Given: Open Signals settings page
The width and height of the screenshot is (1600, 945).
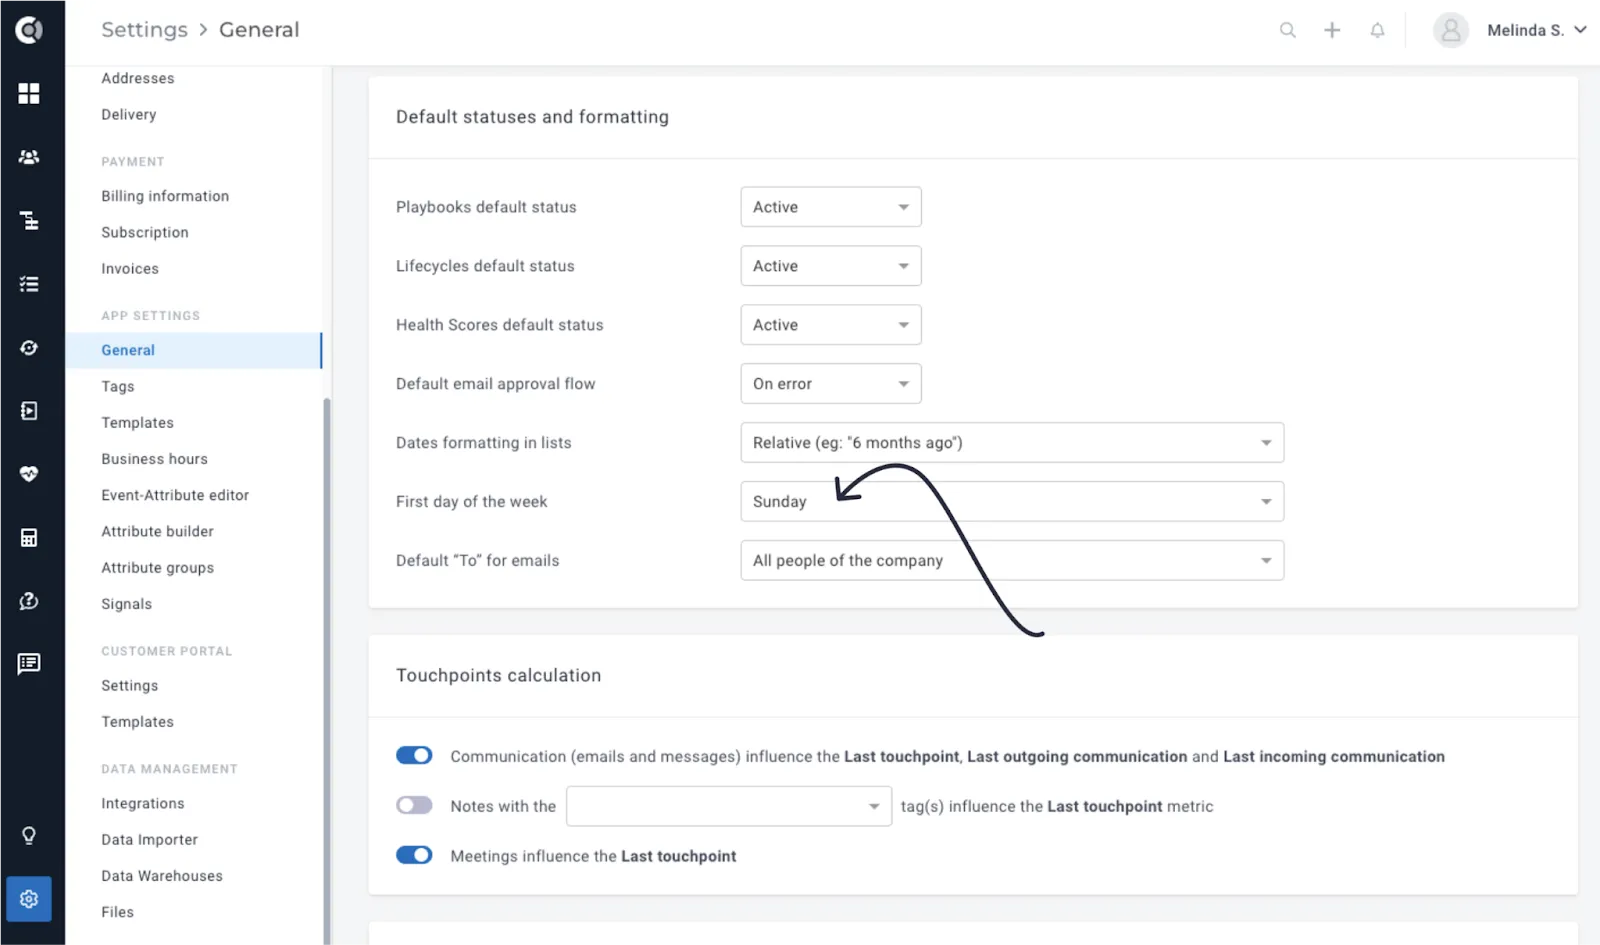Looking at the screenshot, I should 127,604.
